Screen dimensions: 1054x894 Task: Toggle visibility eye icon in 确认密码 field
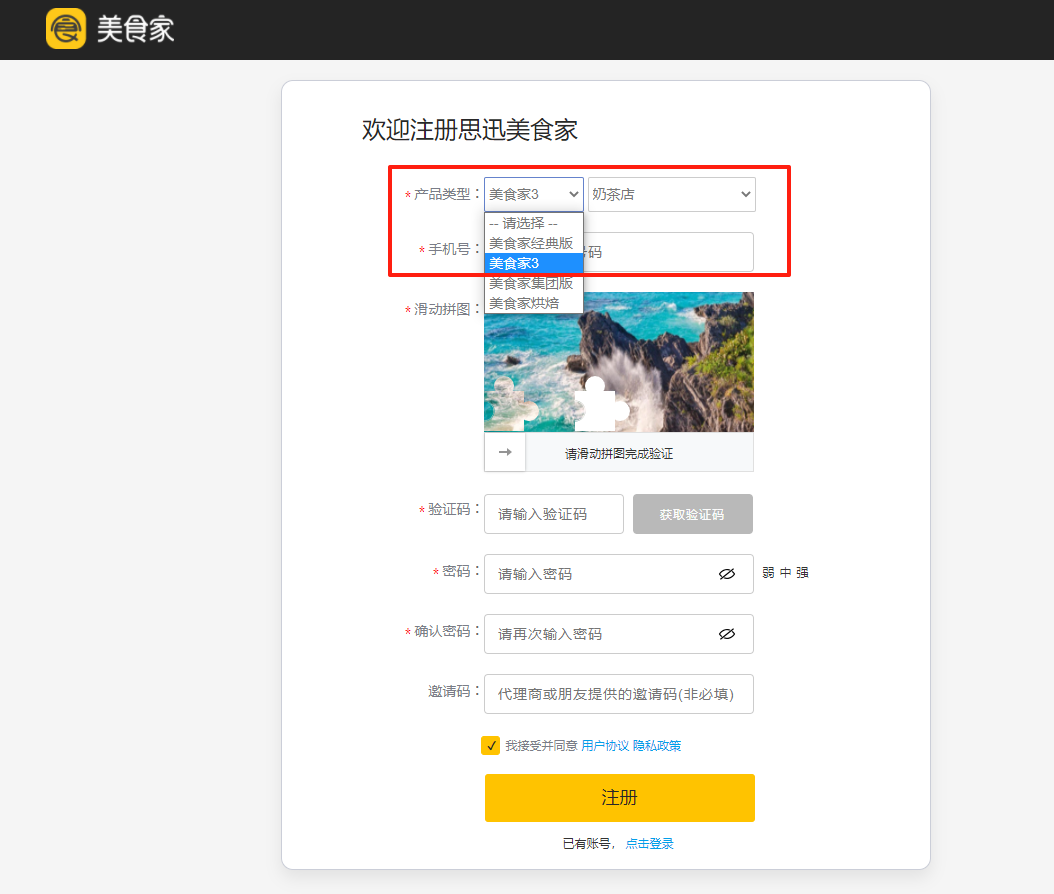(x=727, y=634)
